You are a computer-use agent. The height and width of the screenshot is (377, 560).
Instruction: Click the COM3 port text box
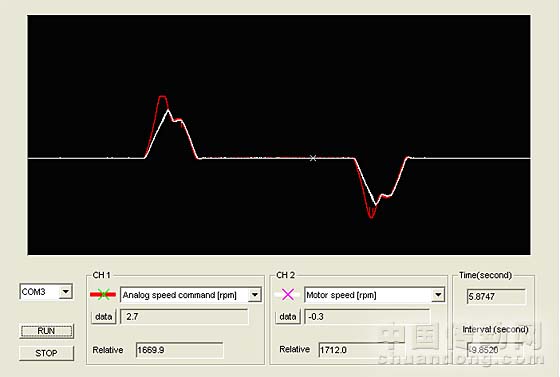40,292
